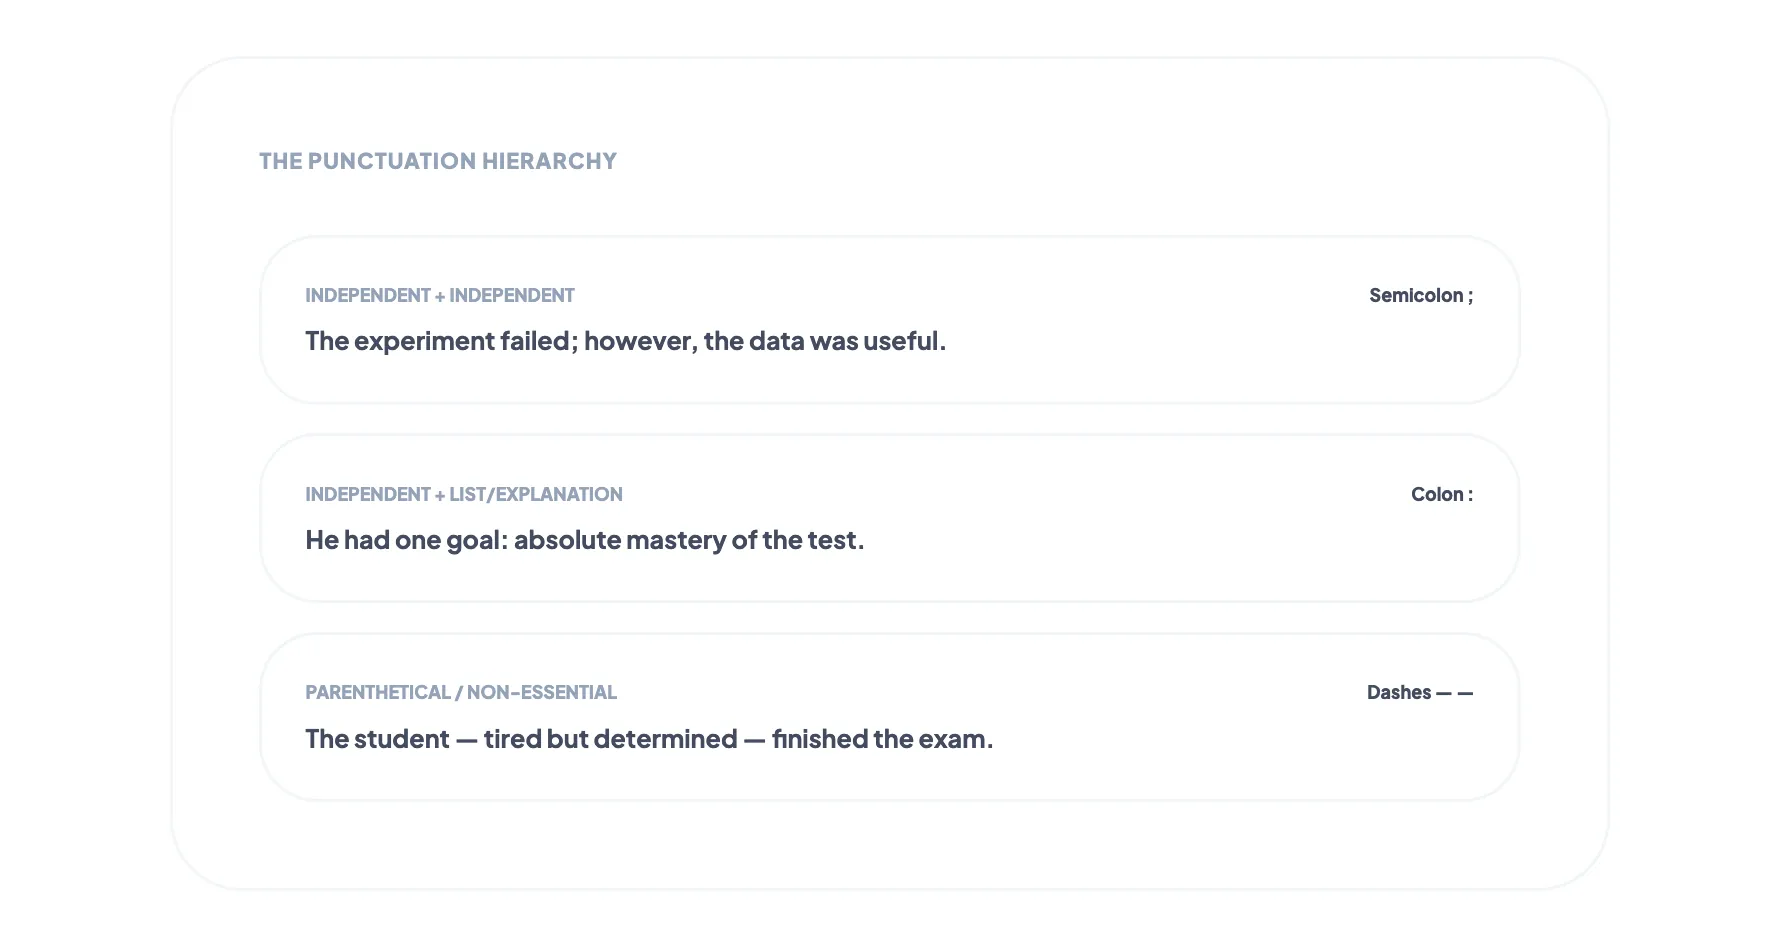Click the 'Independent + List/Explanation' label

point(463,494)
